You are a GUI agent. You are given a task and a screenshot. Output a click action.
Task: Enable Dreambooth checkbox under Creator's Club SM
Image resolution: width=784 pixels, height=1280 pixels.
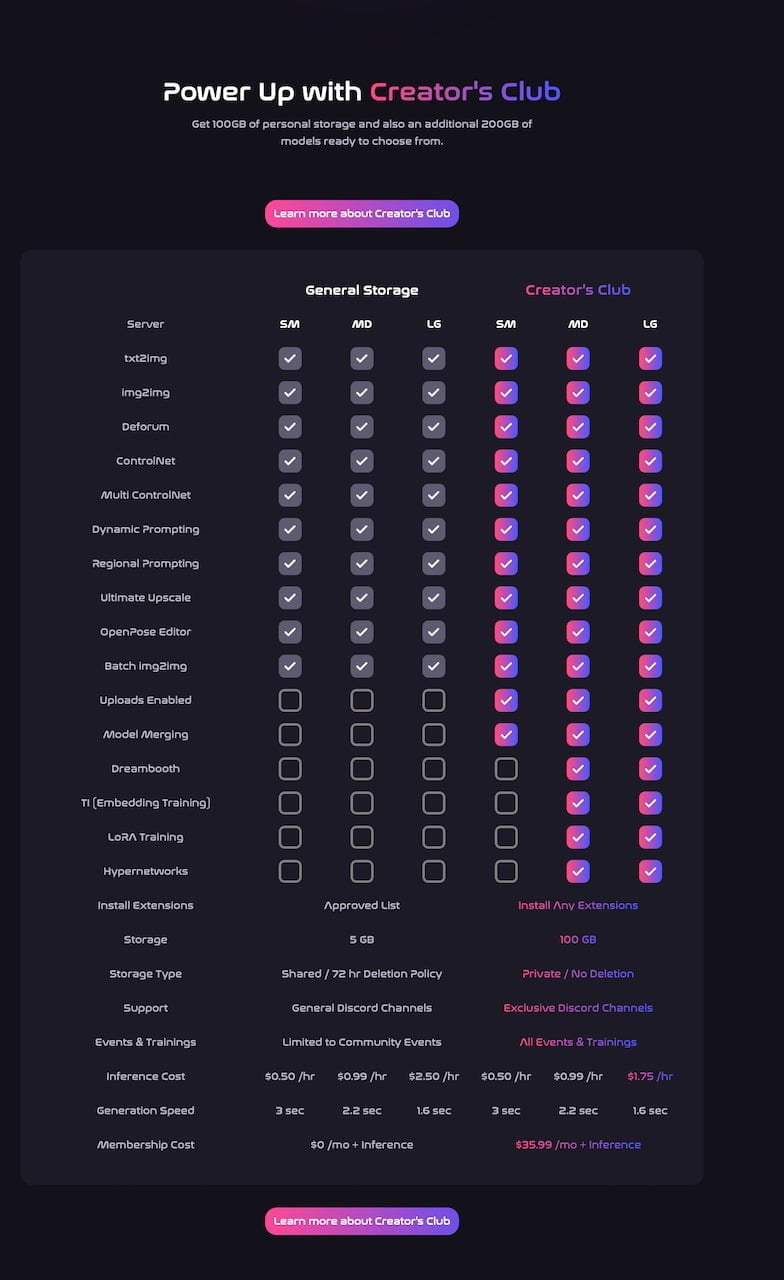point(506,768)
